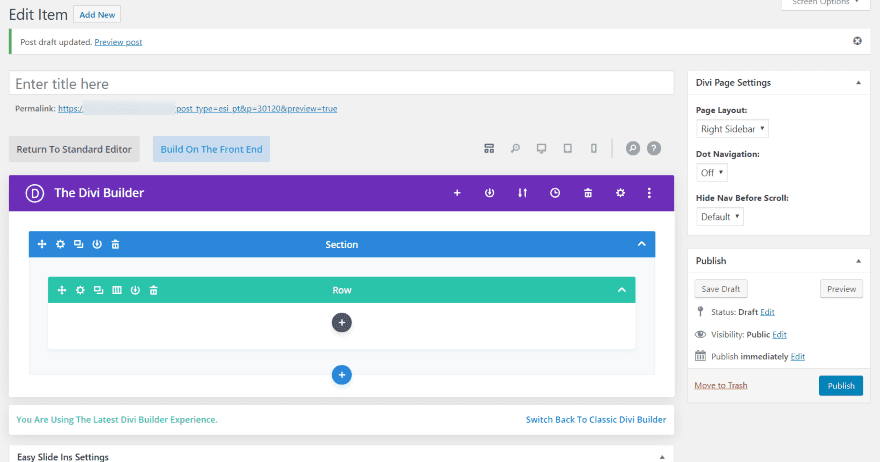Switch to tablet preview icon
This screenshot has width=880, height=462.
(x=568, y=149)
